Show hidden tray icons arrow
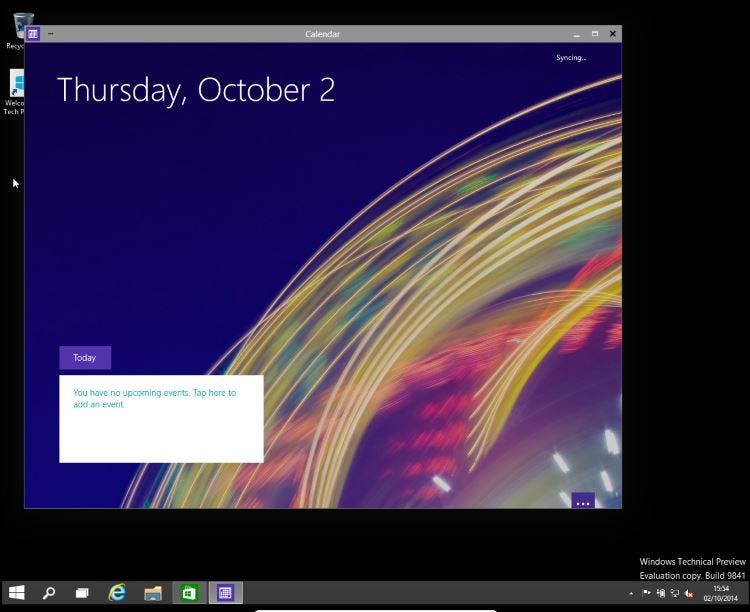 [x=631, y=593]
